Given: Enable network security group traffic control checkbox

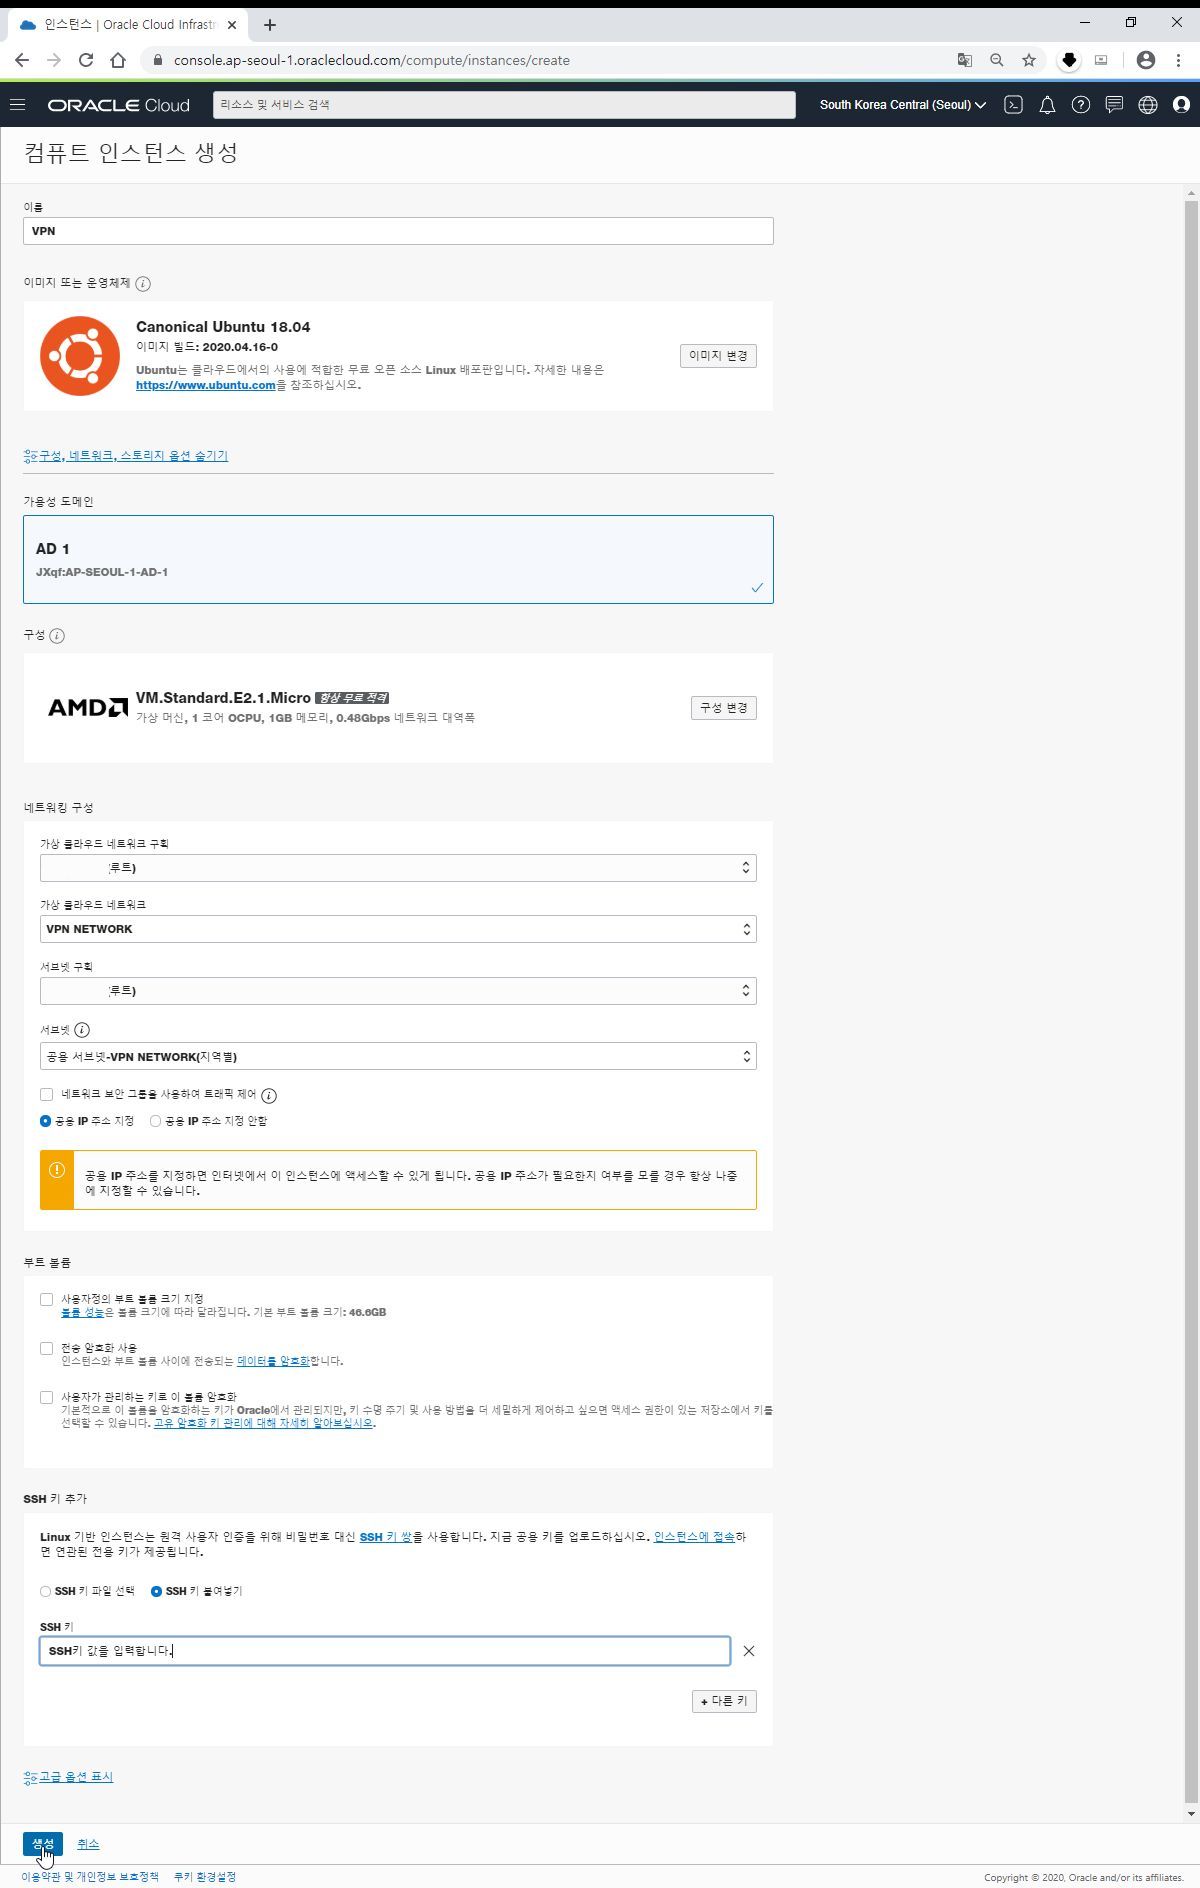Looking at the screenshot, I should (46, 1094).
